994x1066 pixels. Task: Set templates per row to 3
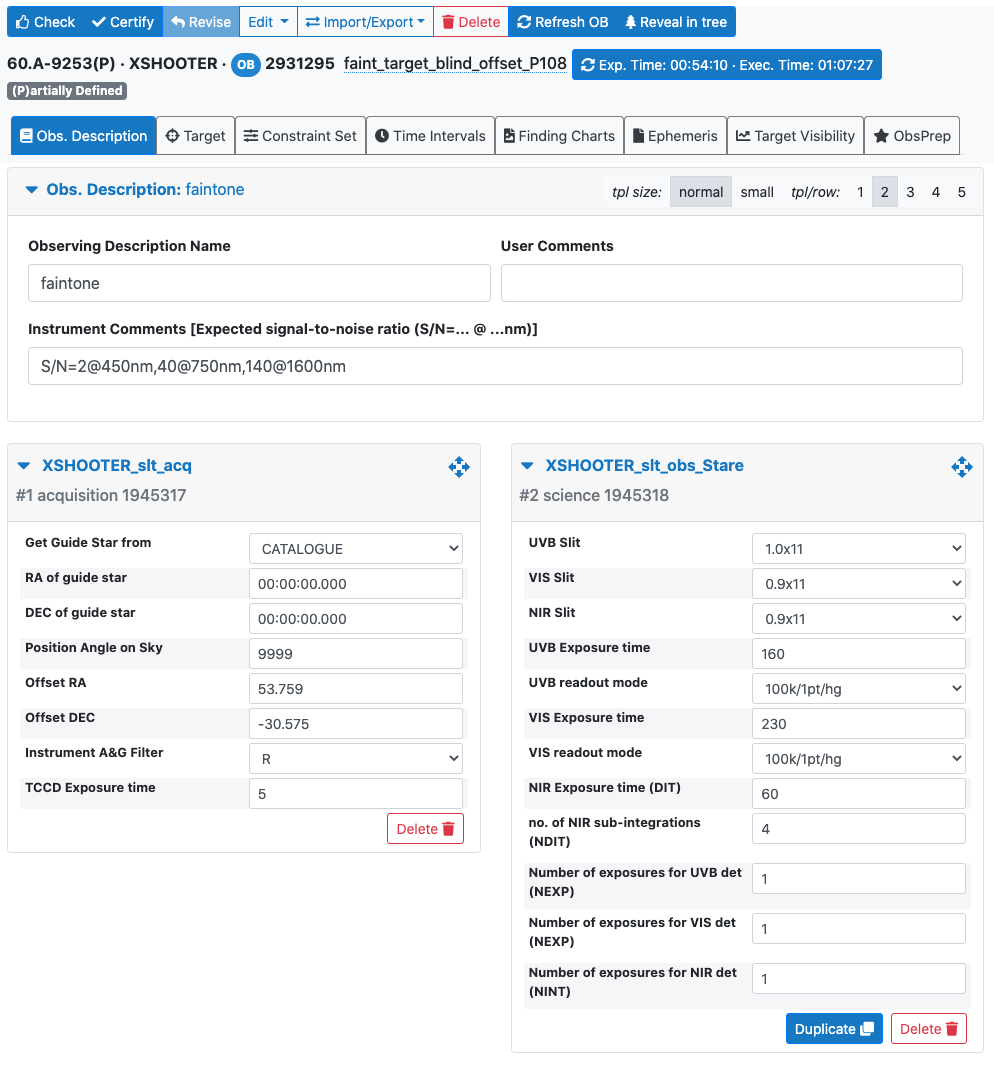coord(910,192)
